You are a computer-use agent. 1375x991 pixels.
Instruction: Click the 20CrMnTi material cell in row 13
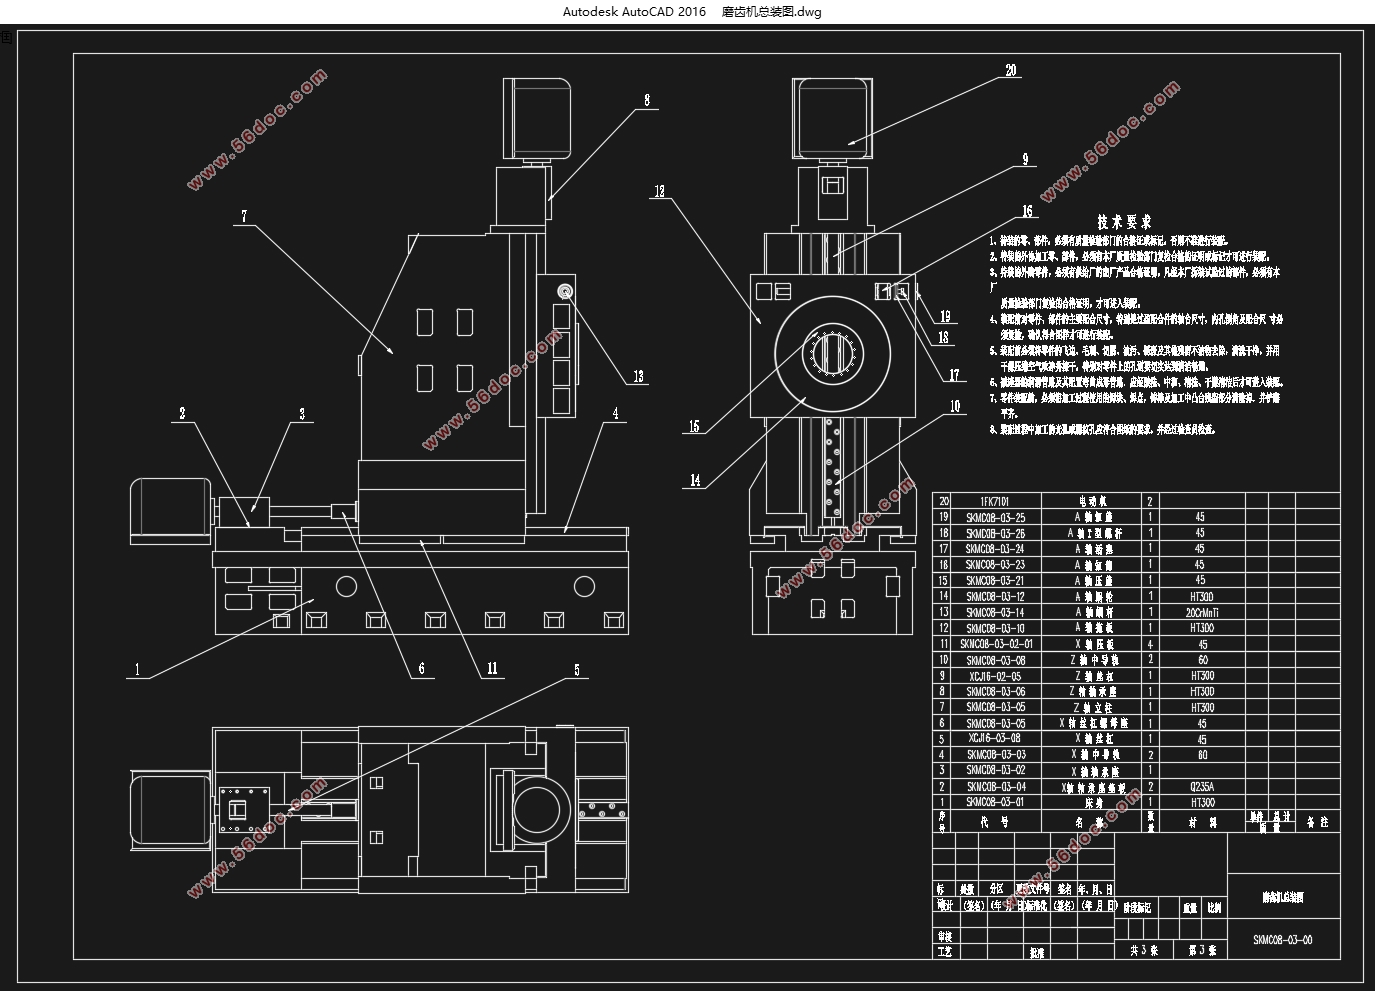coord(1200,612)
